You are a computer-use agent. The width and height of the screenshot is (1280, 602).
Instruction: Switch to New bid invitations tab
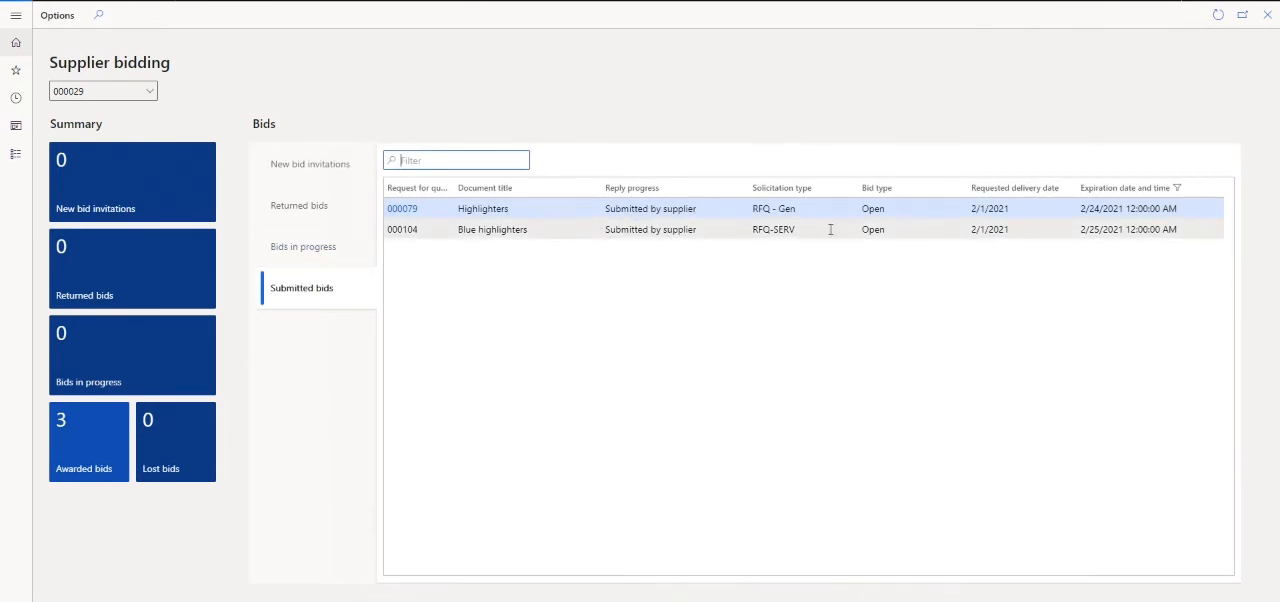point(310,164)
